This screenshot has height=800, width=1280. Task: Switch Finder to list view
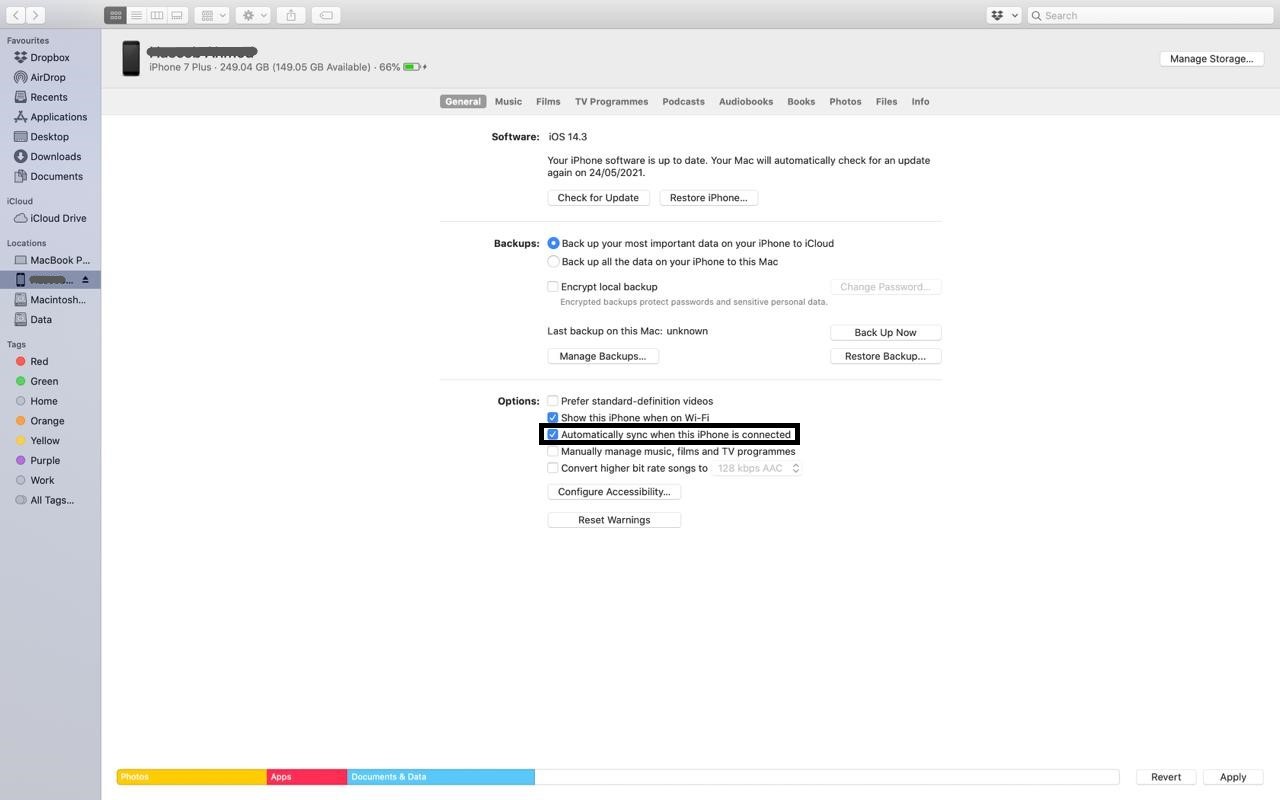click(135, 14)
